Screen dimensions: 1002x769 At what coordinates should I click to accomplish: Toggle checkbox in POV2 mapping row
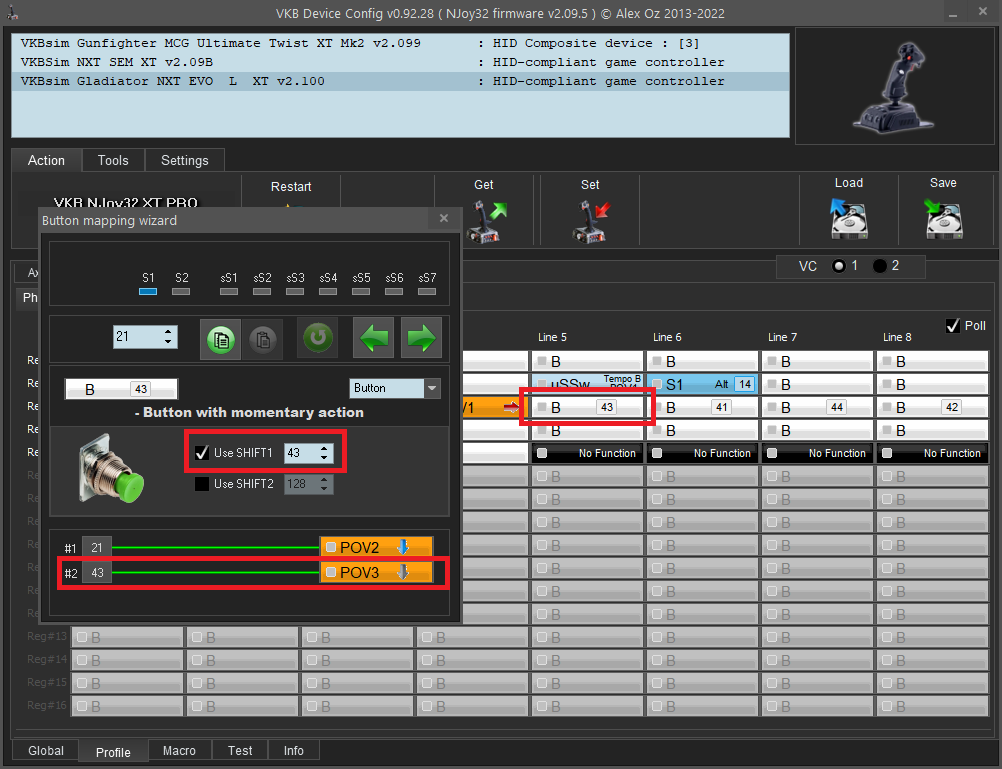[x=331, y=547]
